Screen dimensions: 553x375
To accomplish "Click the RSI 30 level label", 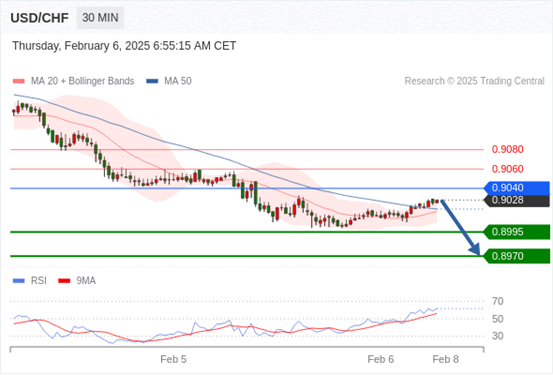I will pyautogui.click(x=498, y=336).
